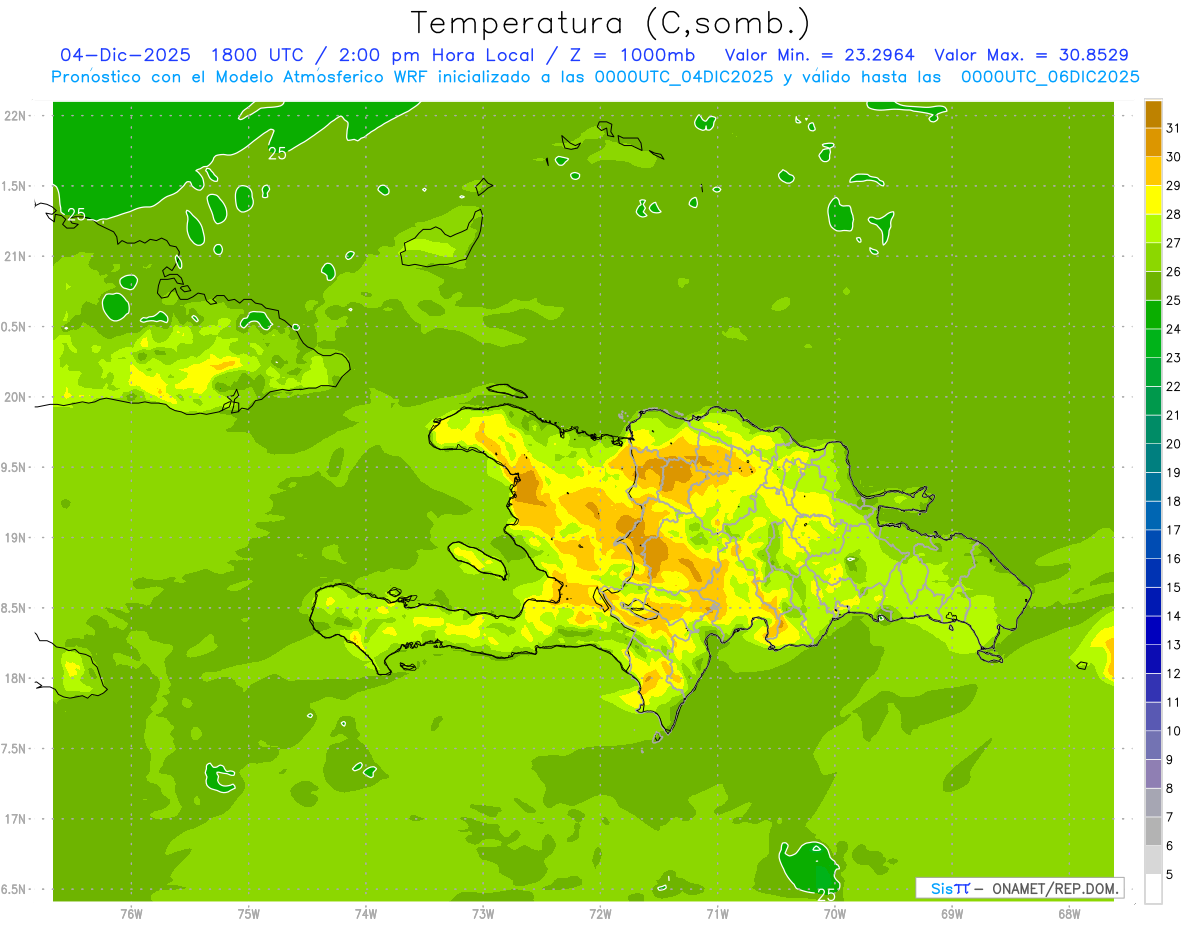This screenshot has width=1200, height=927.
Task: Click the '19N' latitude label
Action: pyautogui.click(x=14, y=538)
